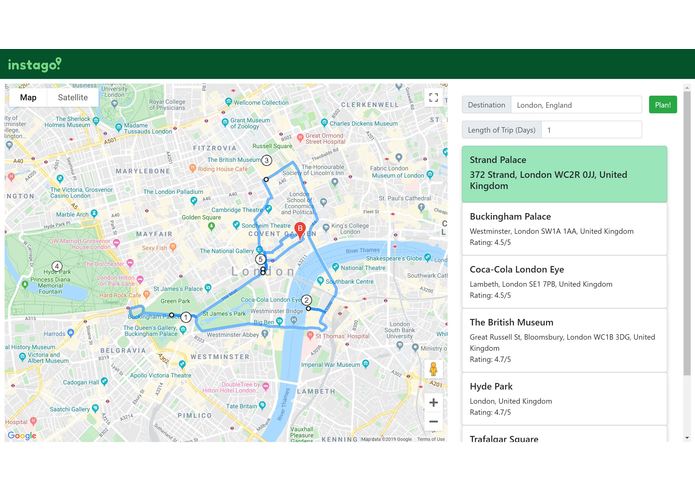The image size is (695, 494).
Task: Click the Madame Tussauds London pin
Action: point(118,127)
